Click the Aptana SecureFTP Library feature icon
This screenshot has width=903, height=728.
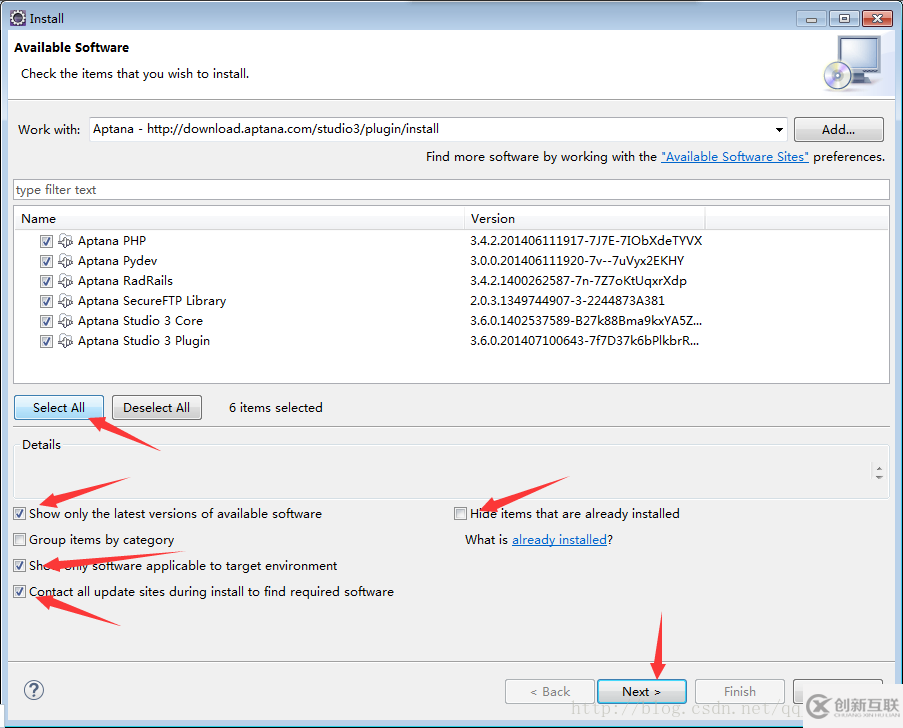point(66,301)
